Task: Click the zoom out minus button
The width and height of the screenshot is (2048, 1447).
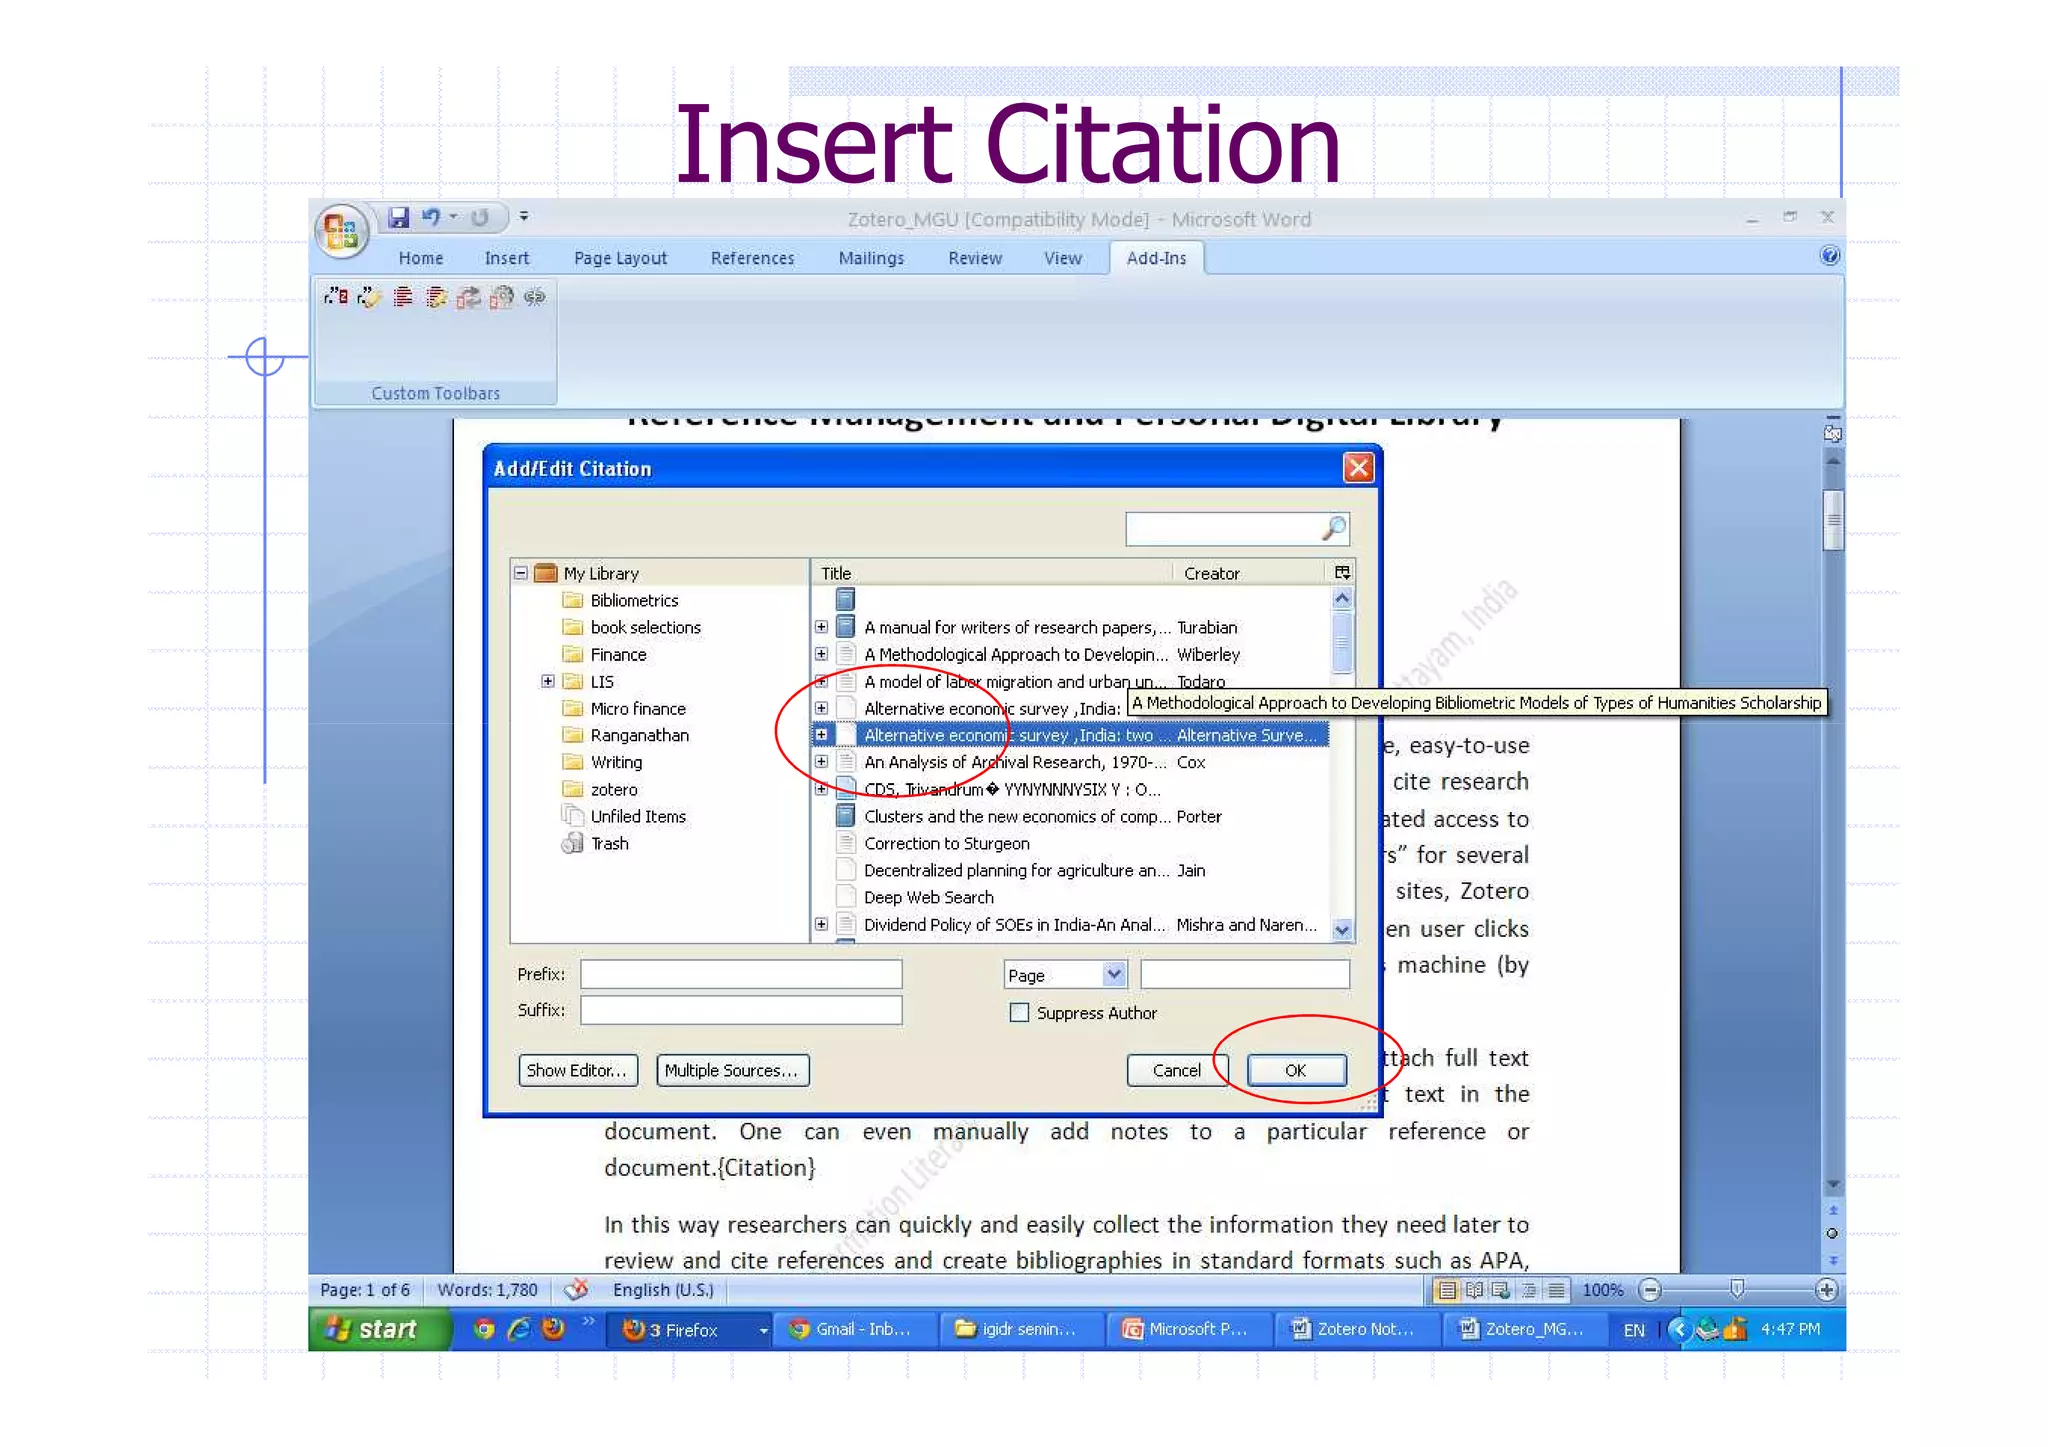Action: pyautogui.click(x=1651, y=1290)
